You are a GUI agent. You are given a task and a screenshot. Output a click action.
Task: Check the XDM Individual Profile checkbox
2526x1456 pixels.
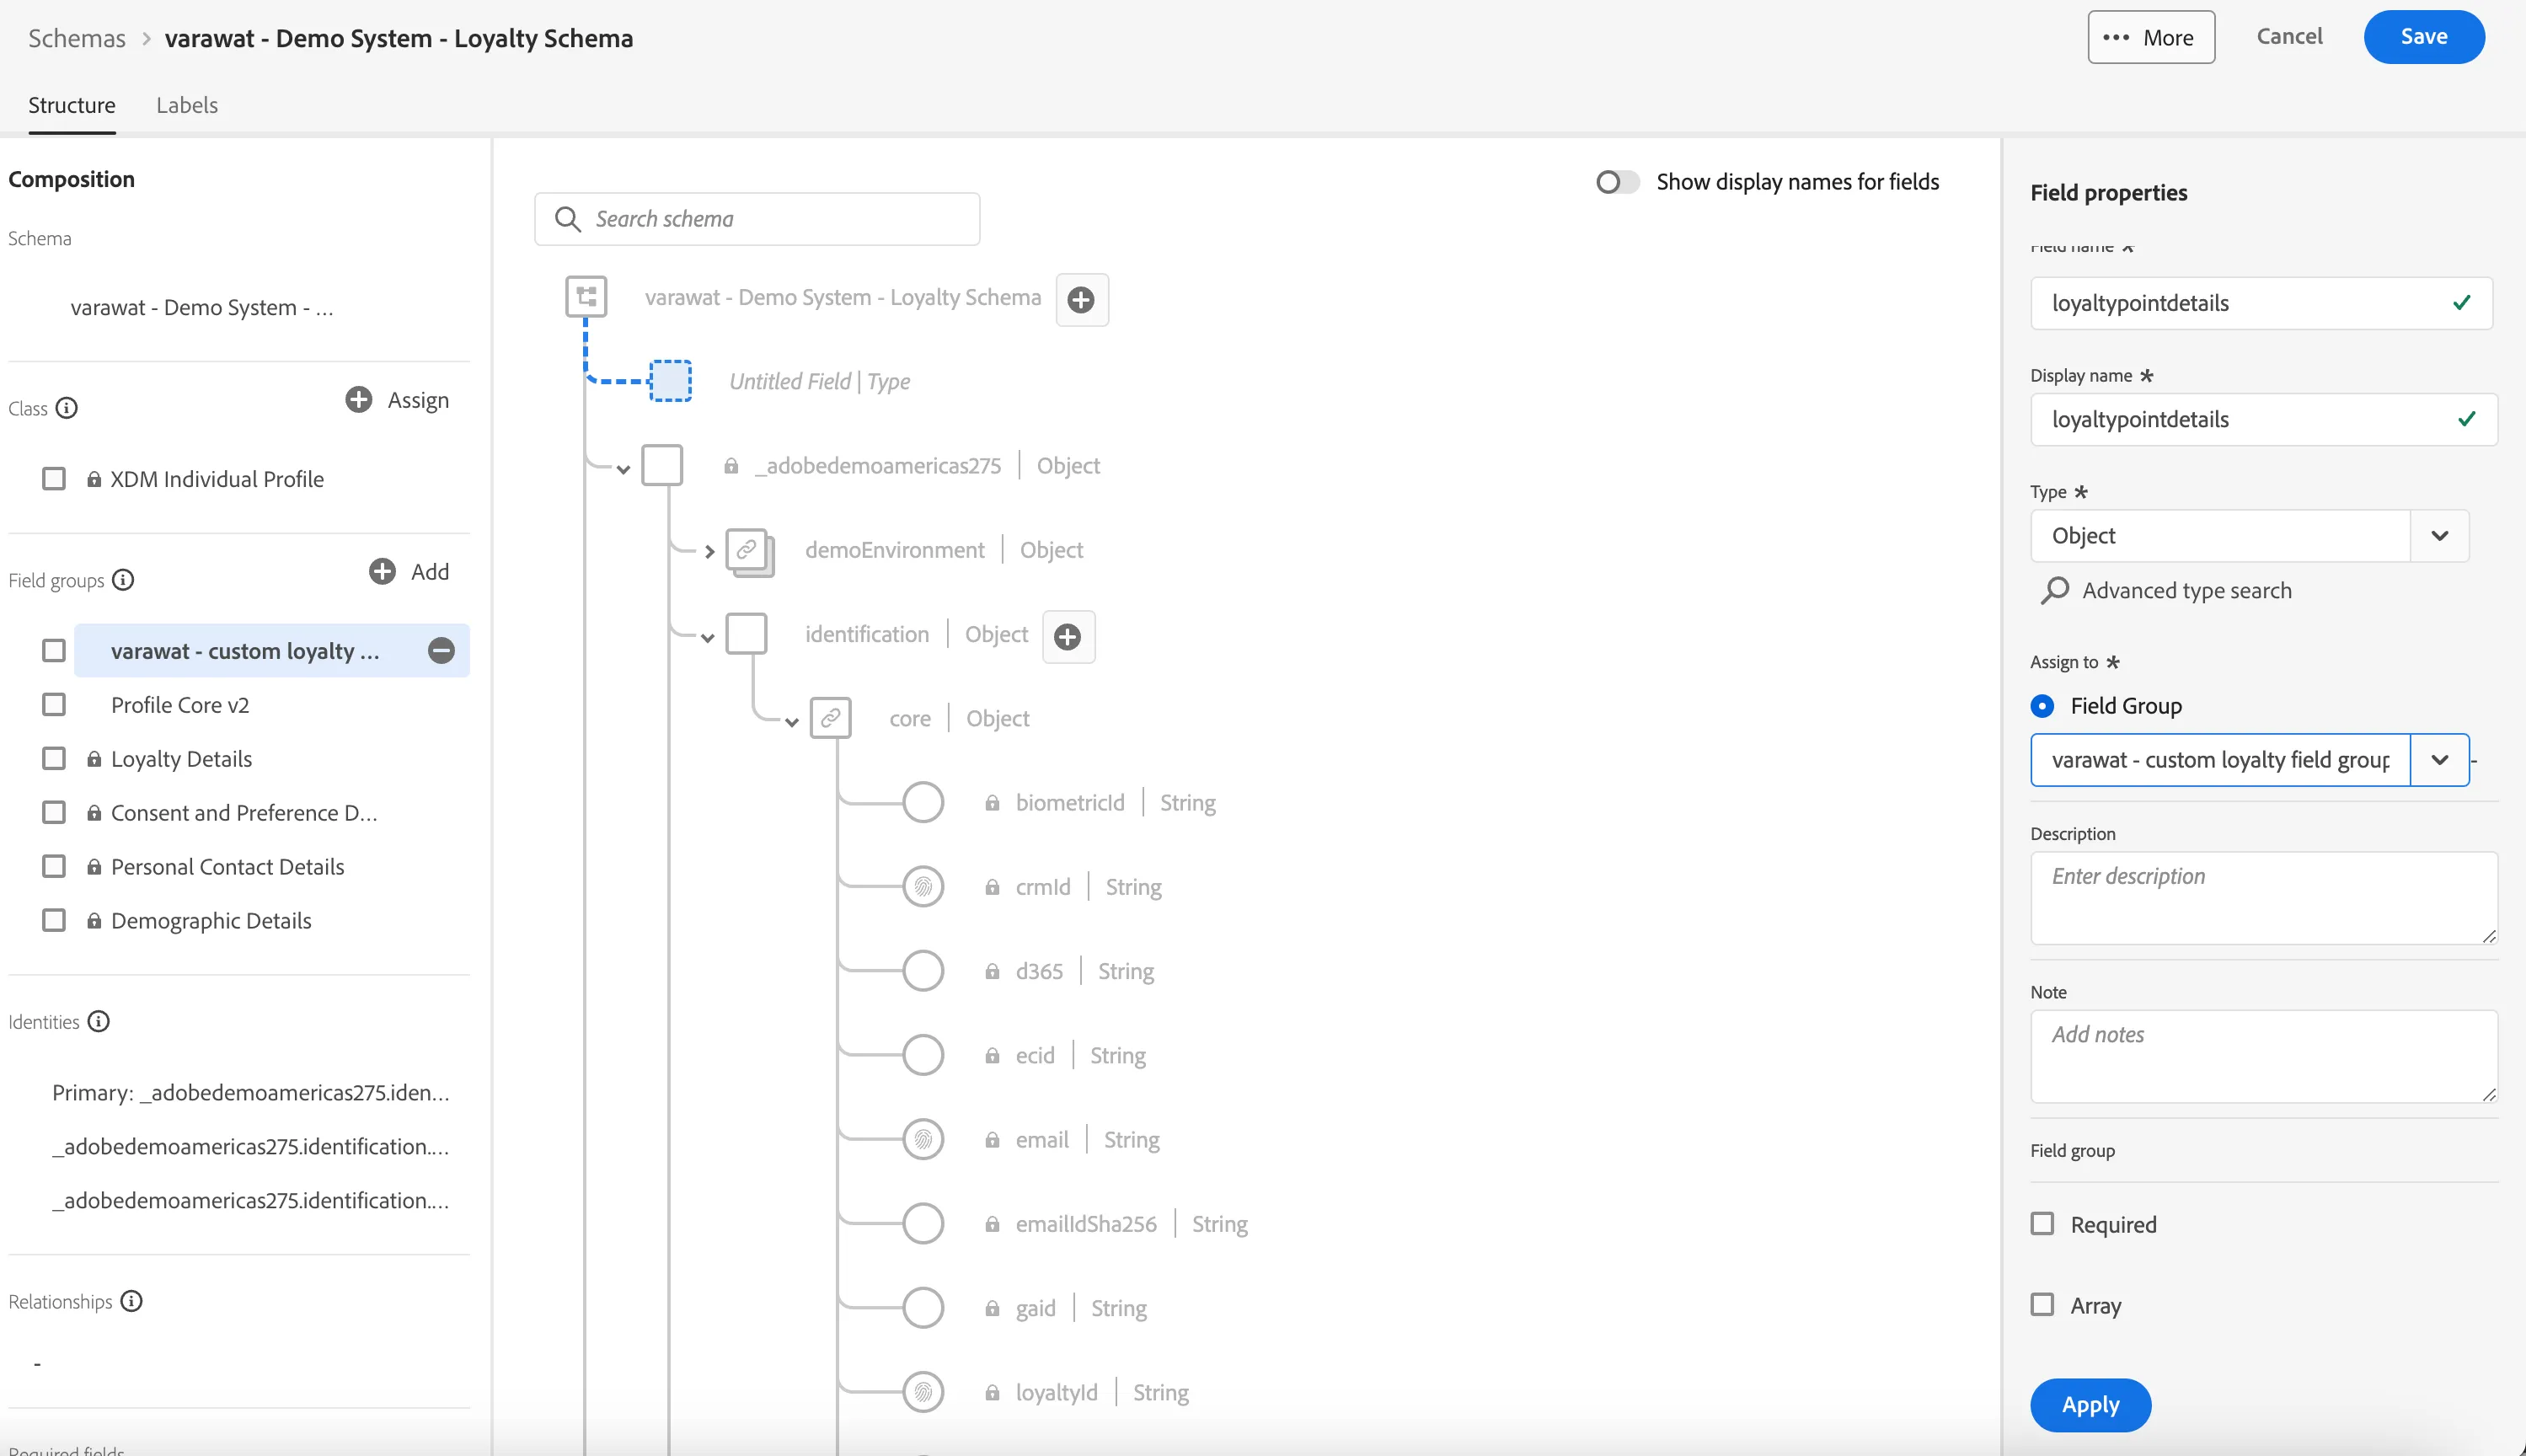tap(54, 479)
